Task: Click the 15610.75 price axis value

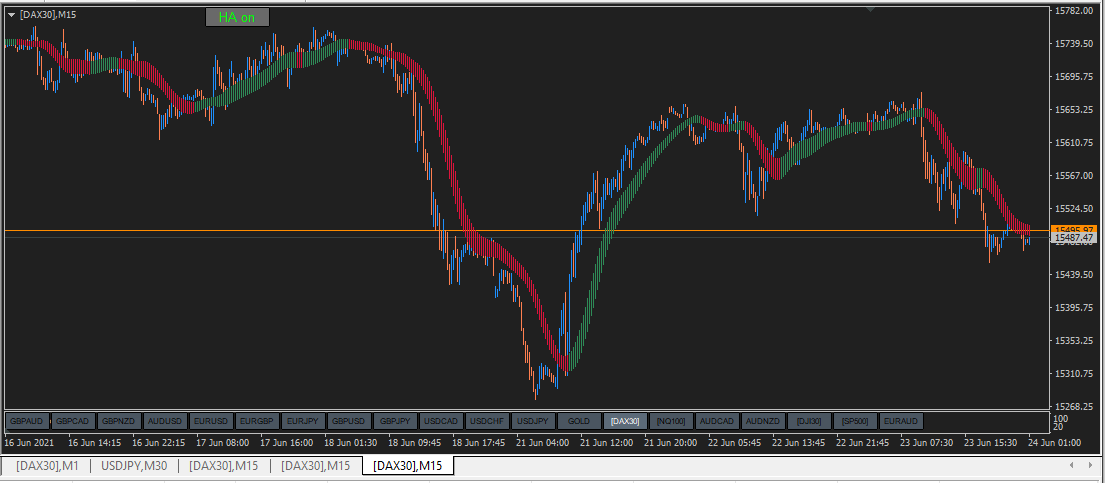Action: pyautogui.click(x=1075, y=142)
